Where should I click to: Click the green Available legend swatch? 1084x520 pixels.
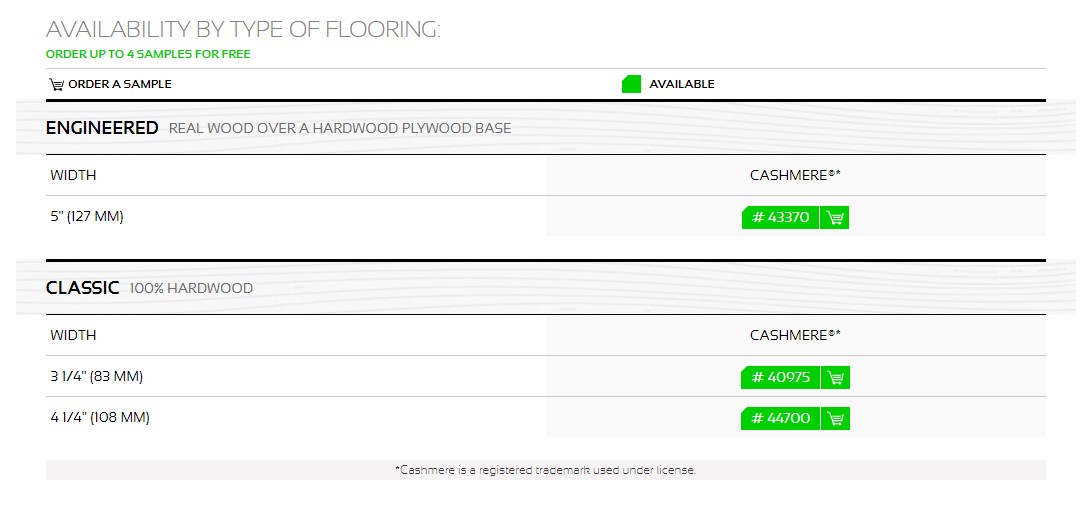631,84
